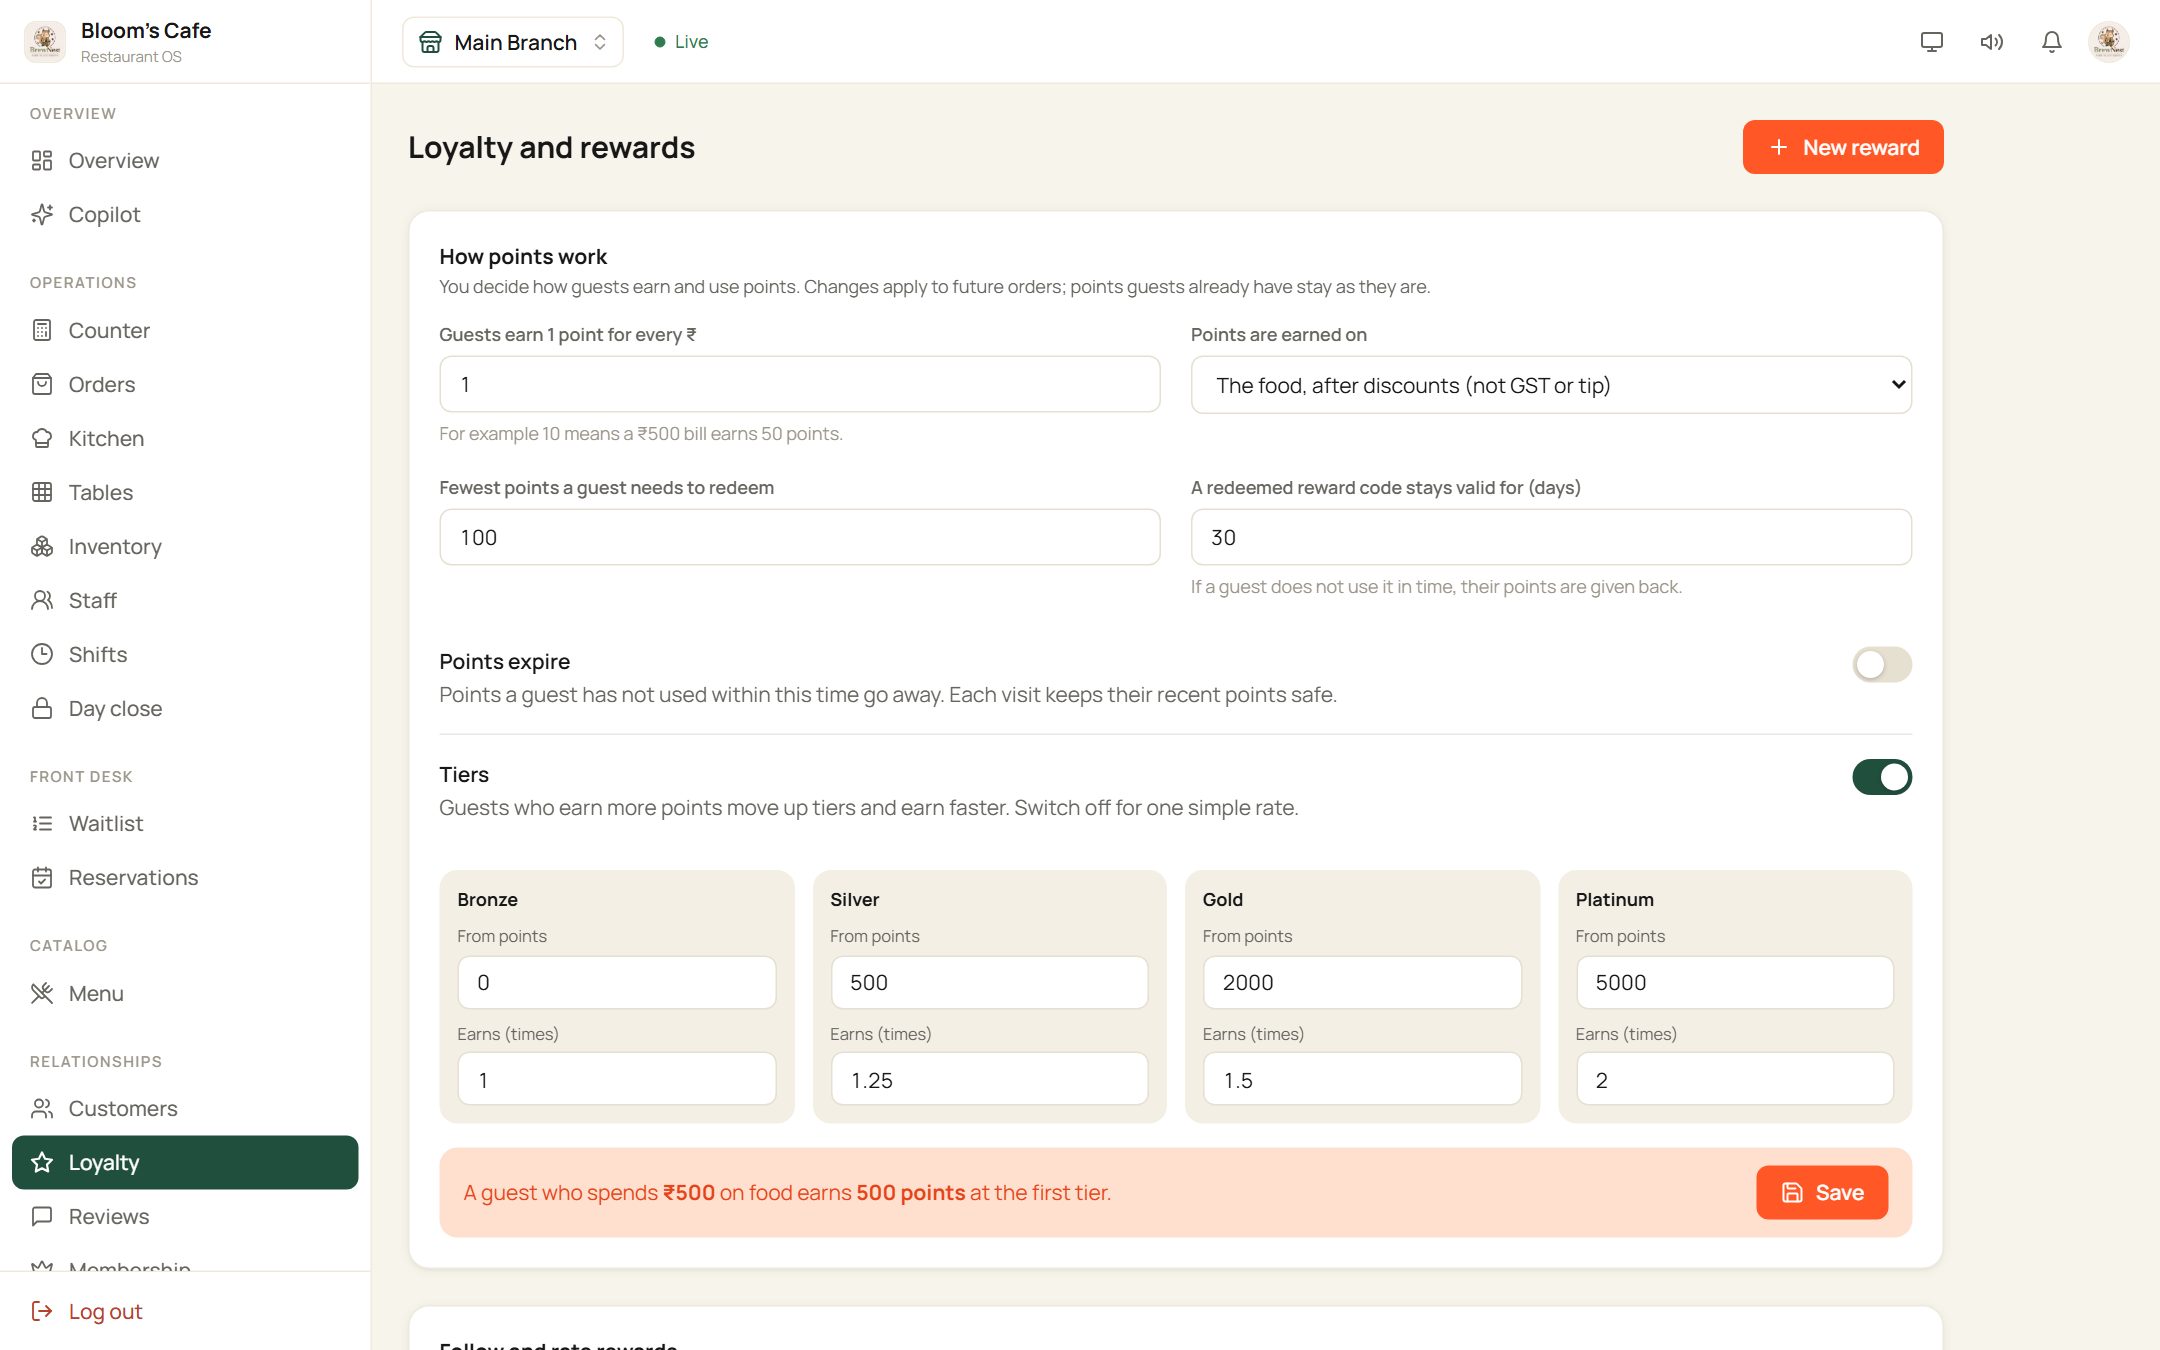Click the Counter calculator icon

42,331
